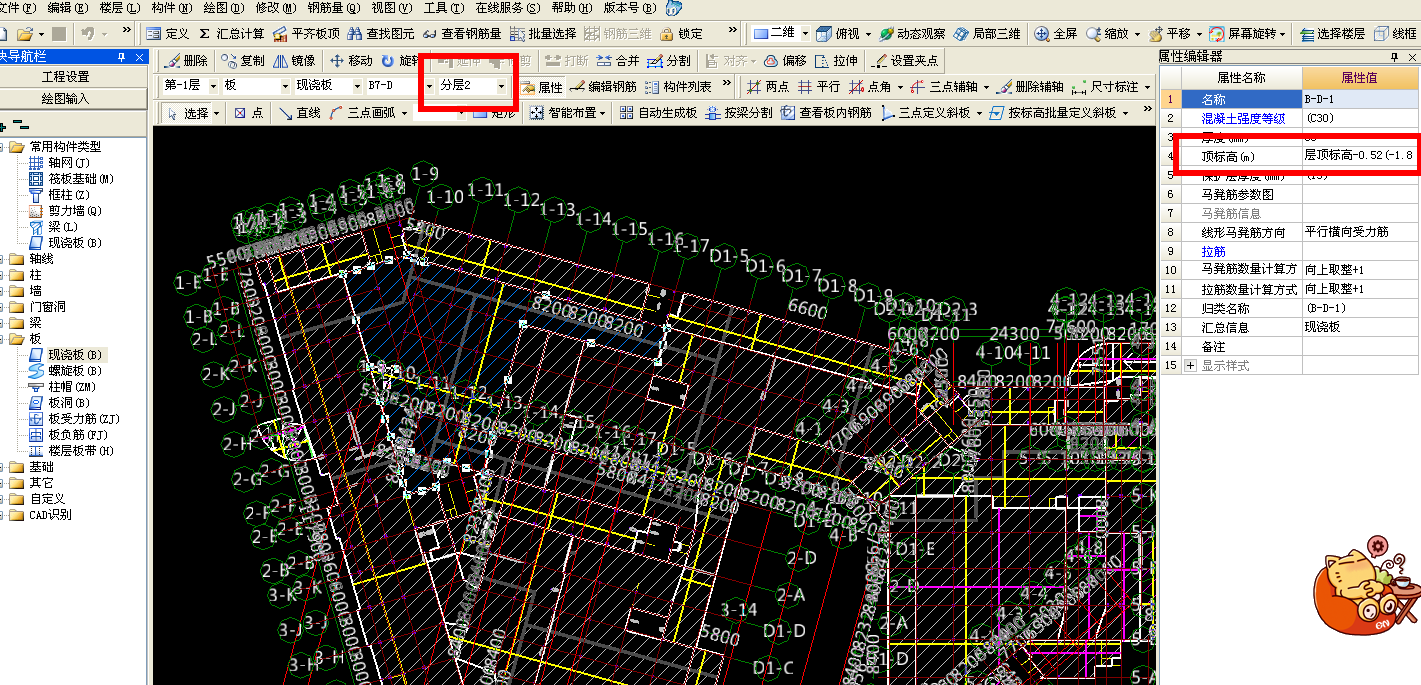Select 两点 two-point auxiliary axis tool
This screenshot has width=1421, height=685.
768,87
